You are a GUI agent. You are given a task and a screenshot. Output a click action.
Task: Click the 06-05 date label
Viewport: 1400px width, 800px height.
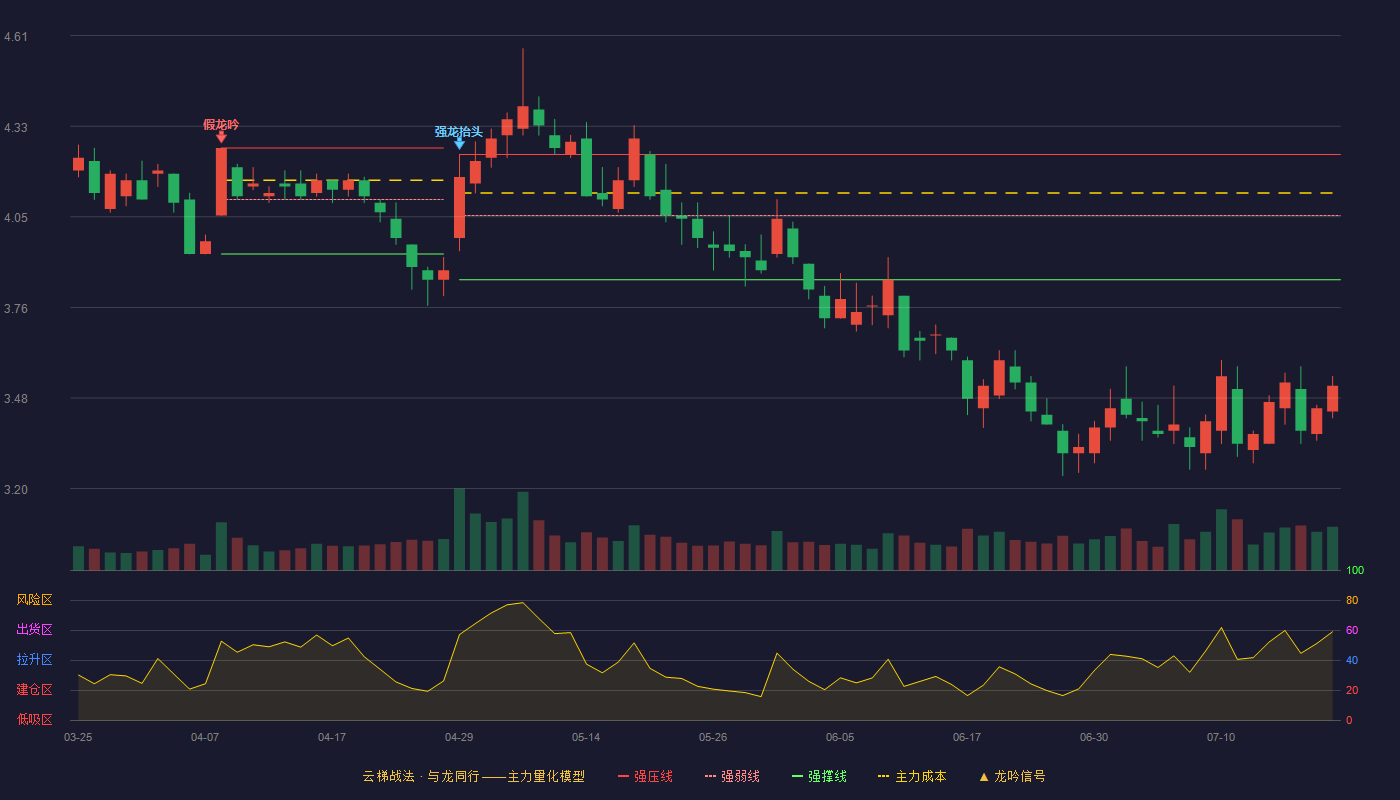click(840, 737)
